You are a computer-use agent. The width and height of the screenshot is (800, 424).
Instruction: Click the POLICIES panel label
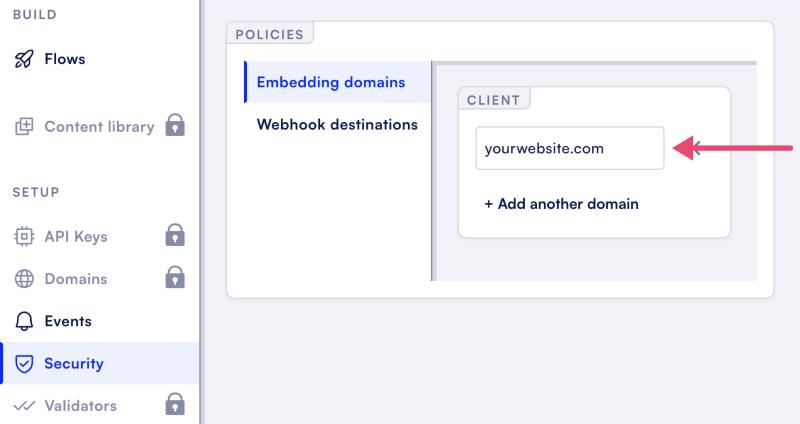269,34
